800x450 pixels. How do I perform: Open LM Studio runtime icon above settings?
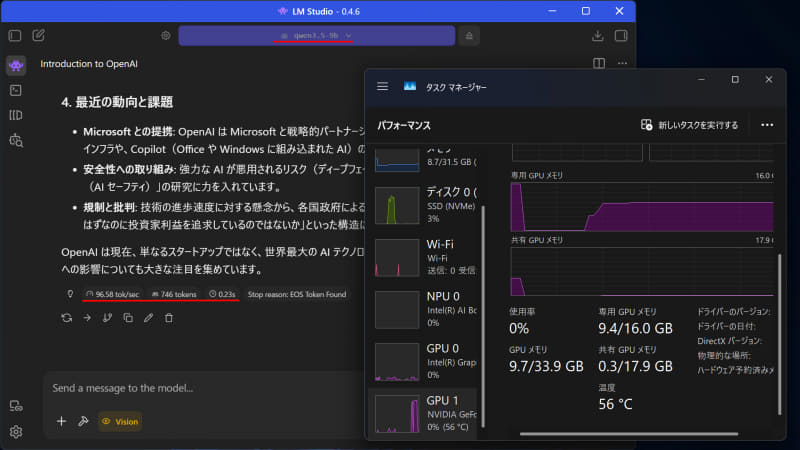point(16,407)
